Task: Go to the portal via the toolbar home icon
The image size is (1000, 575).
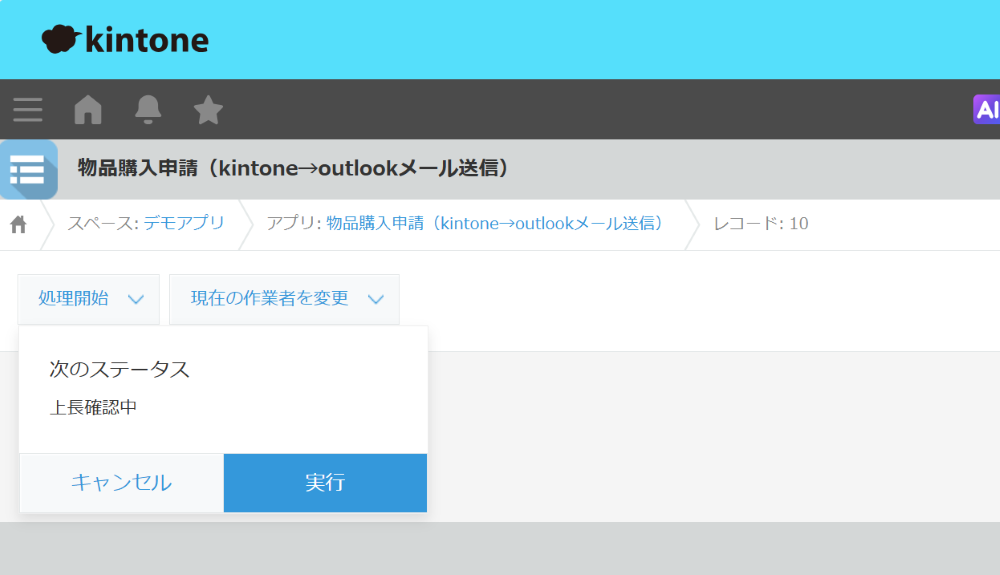Action: point(88,109)
